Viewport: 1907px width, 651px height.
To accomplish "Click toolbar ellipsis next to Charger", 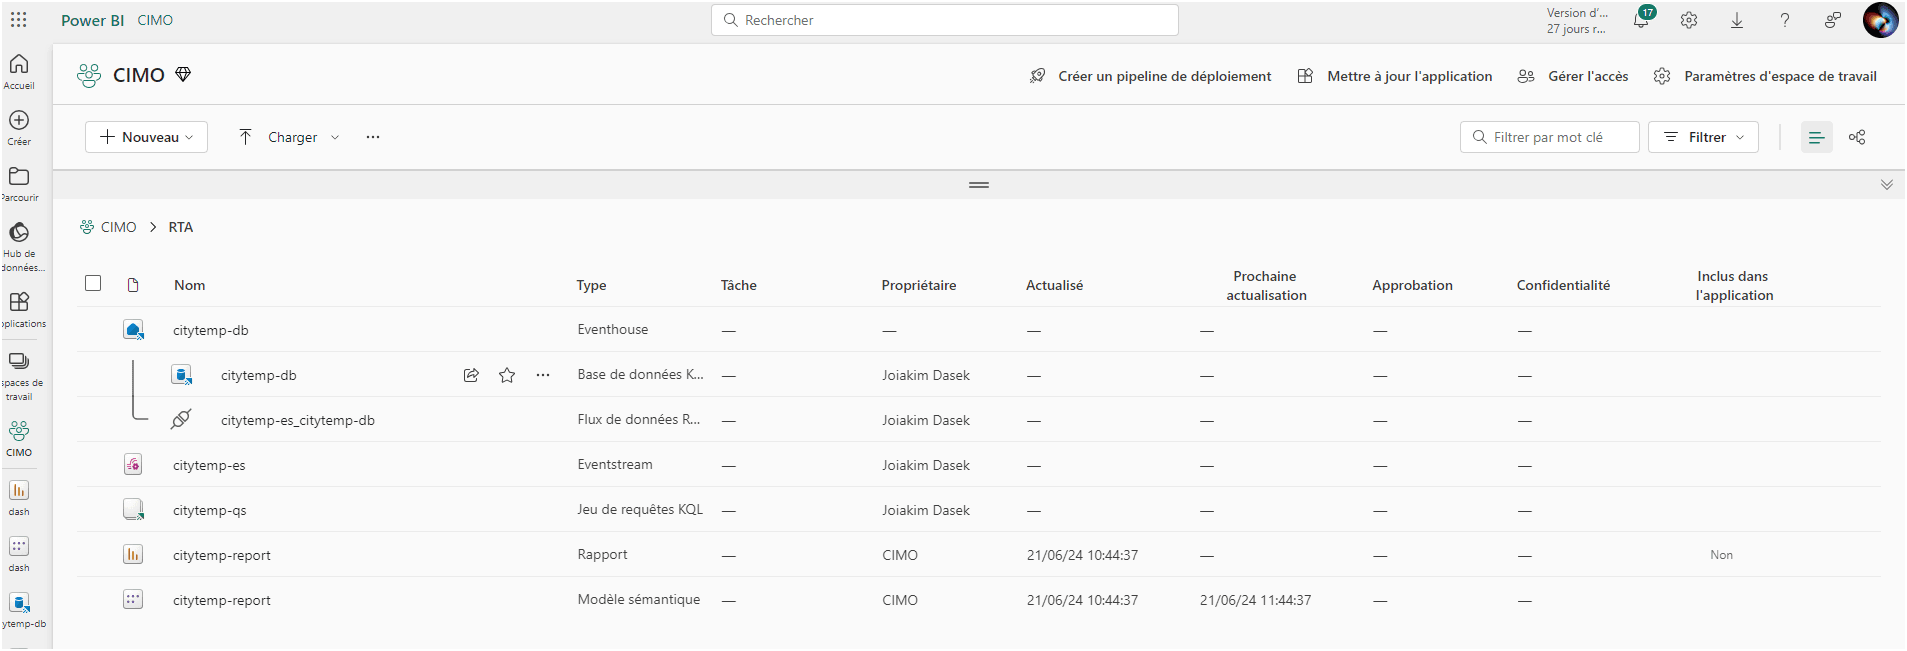I will click(373, 137).
